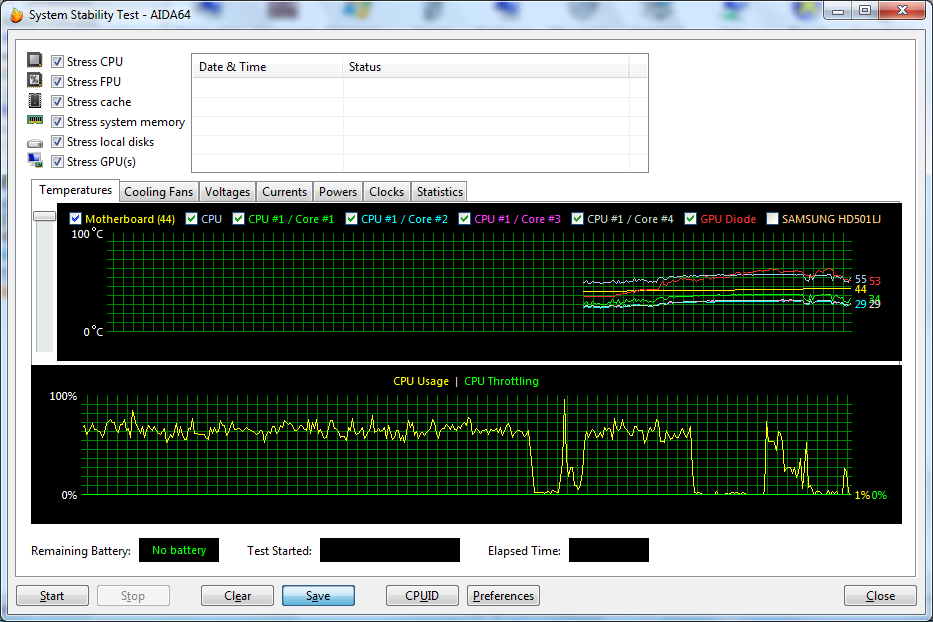Viewport: 933px width, 622px height.
Task: Click the Elapsed Time field
Action: click(x=609, y=550)
